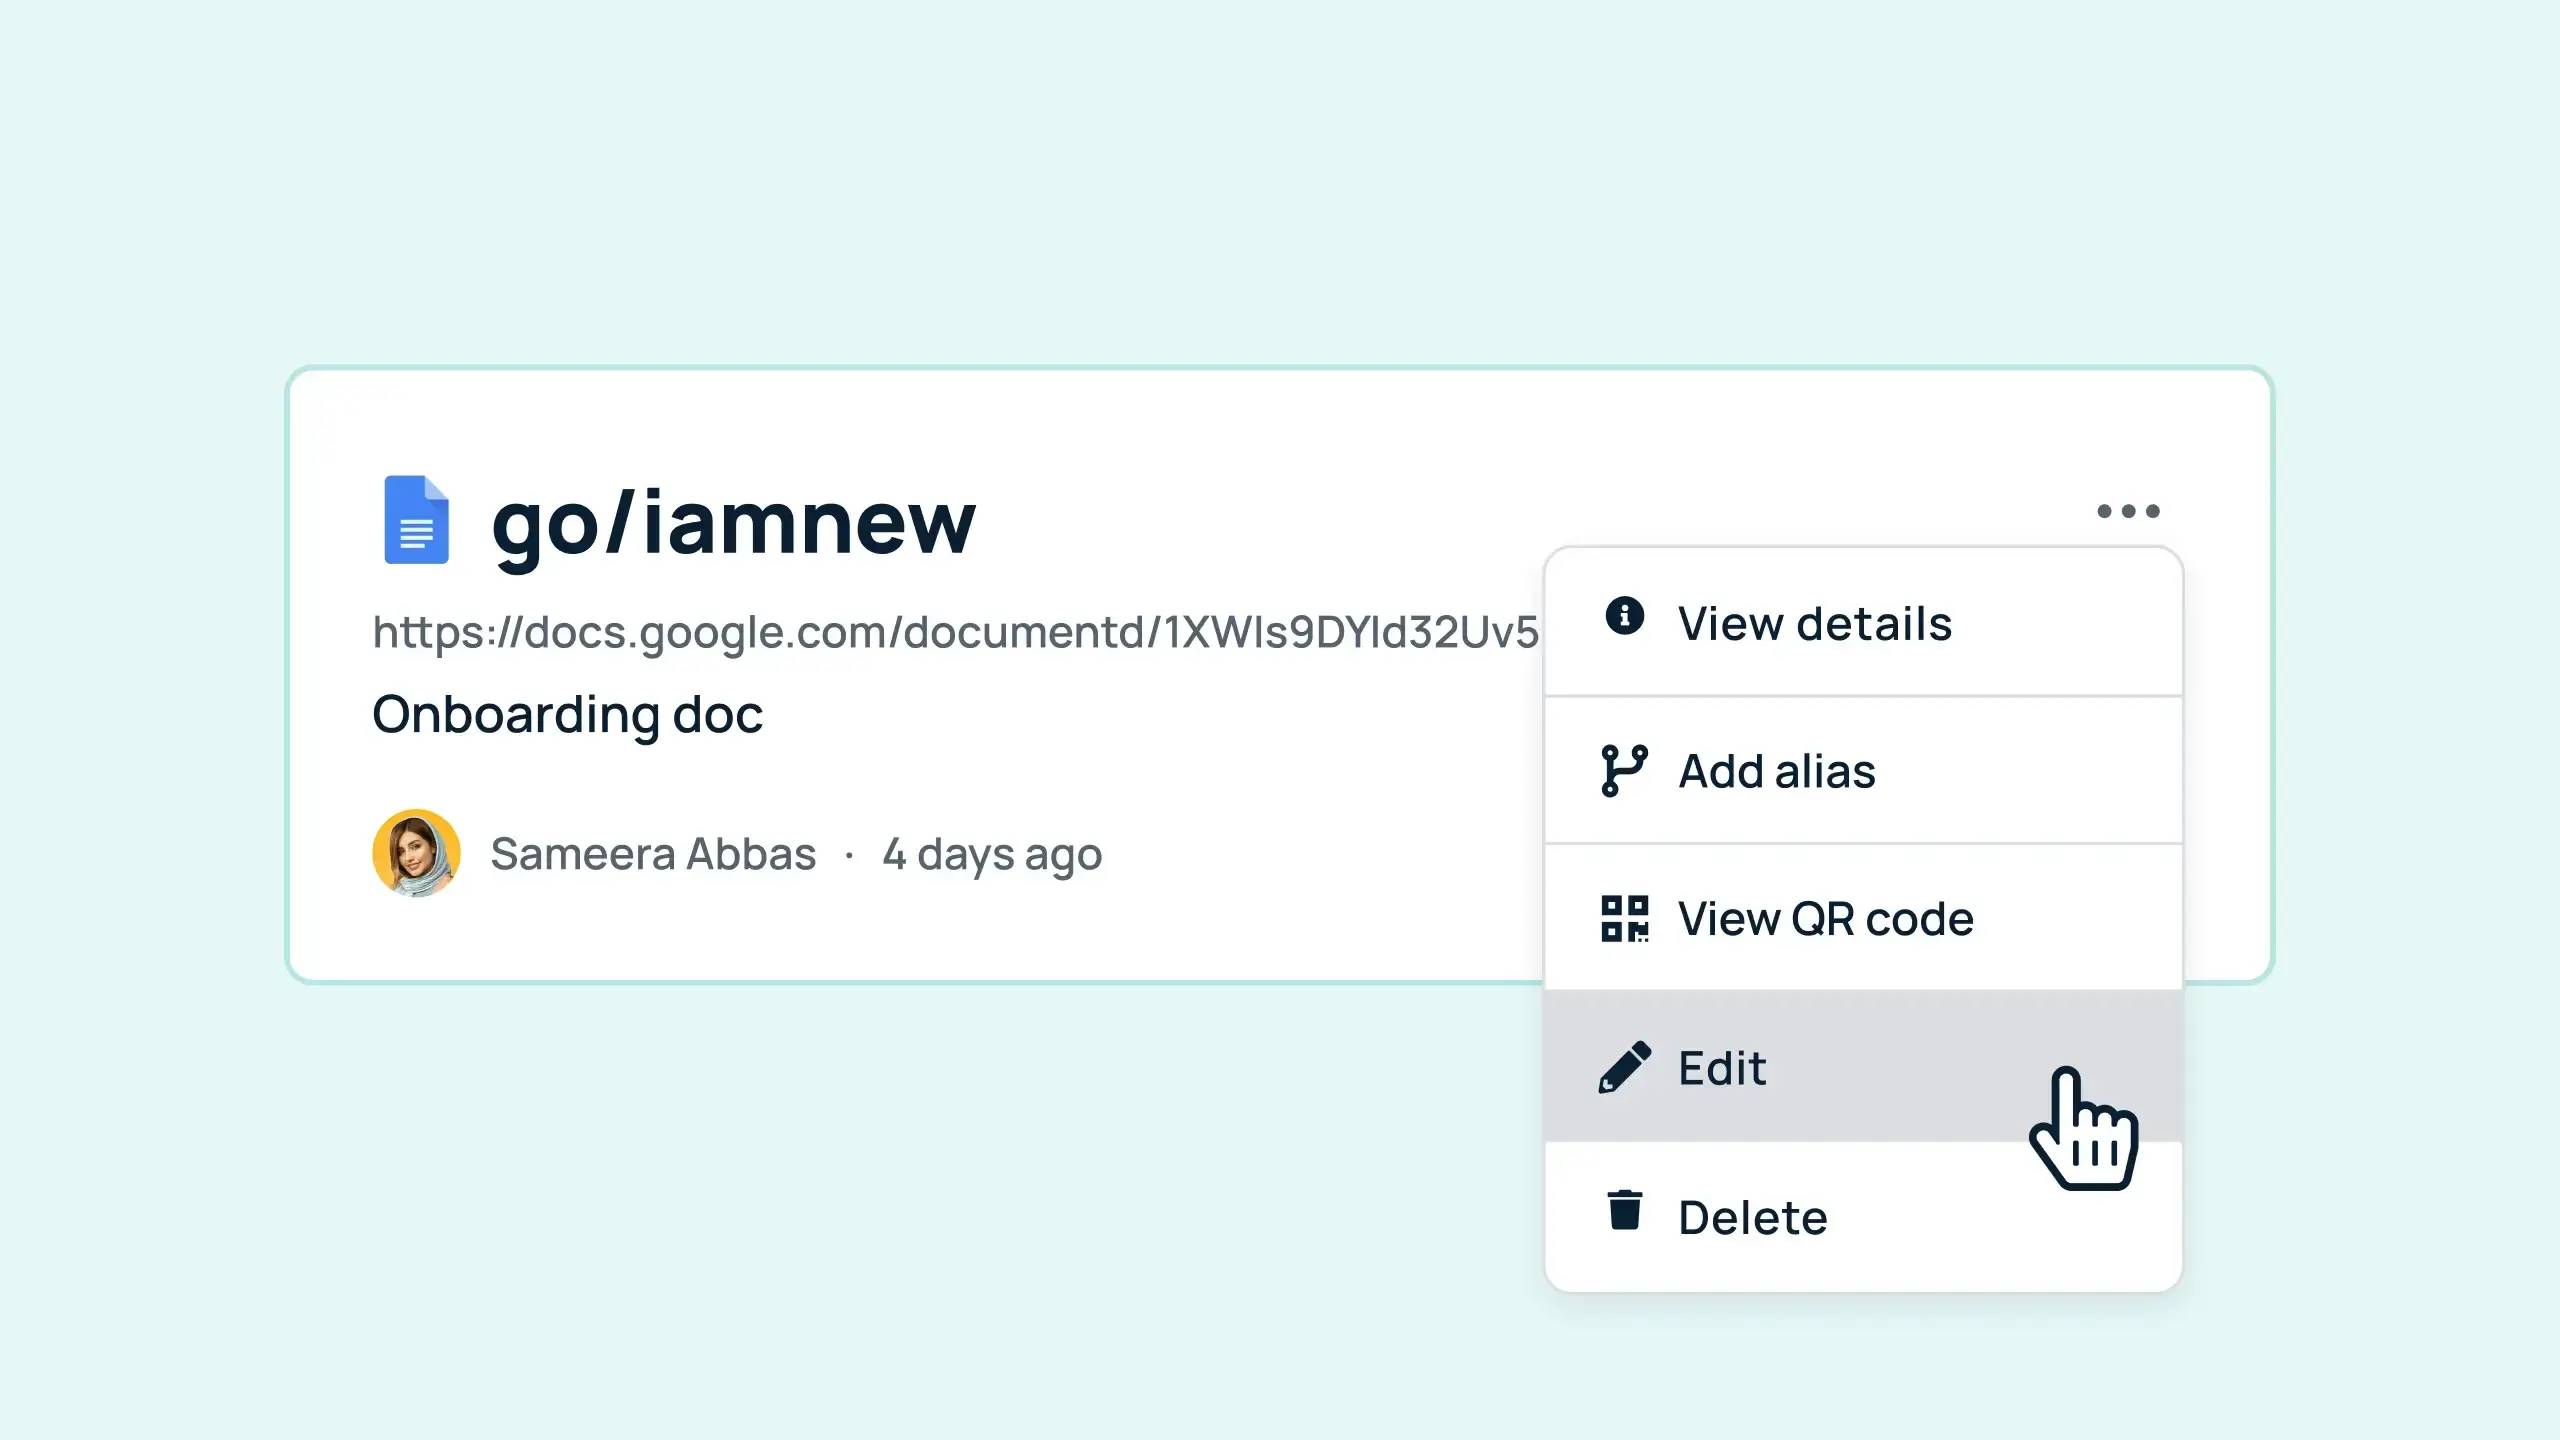Click the highlighted Edit menu item

(x=1722, y=1065)
